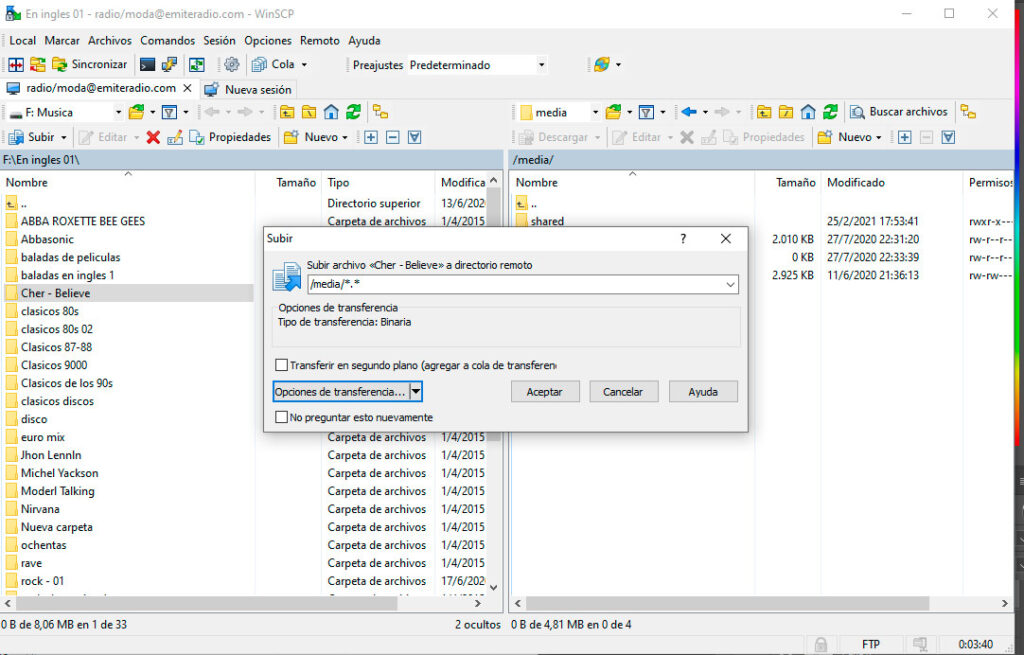
Task: Click the keep remote directory up to date icon
Action: pyautogui.click(x=197, y=65)
